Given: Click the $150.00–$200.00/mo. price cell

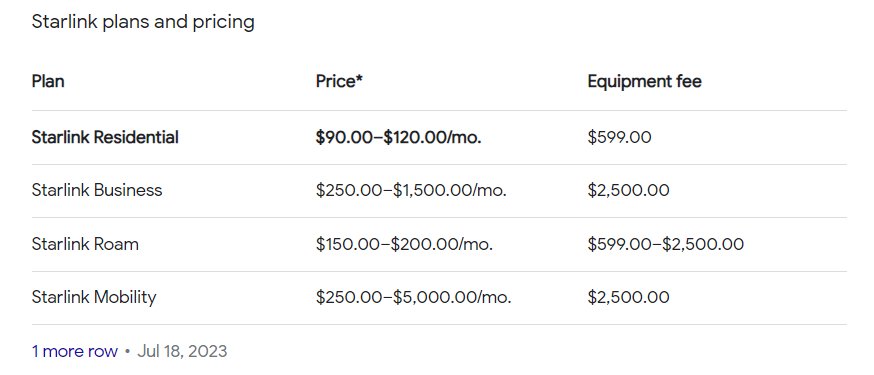Looking at the screenshot, I should (404, 244).
